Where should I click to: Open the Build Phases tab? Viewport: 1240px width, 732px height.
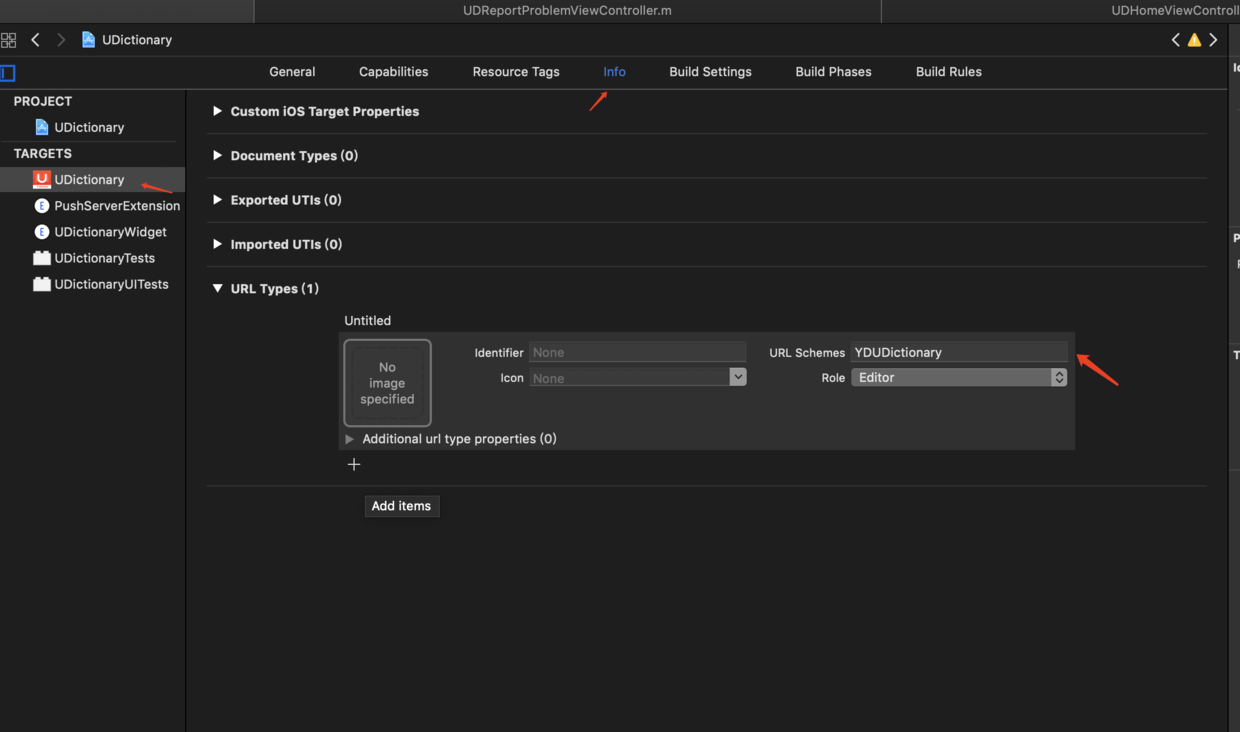[833, 72]
